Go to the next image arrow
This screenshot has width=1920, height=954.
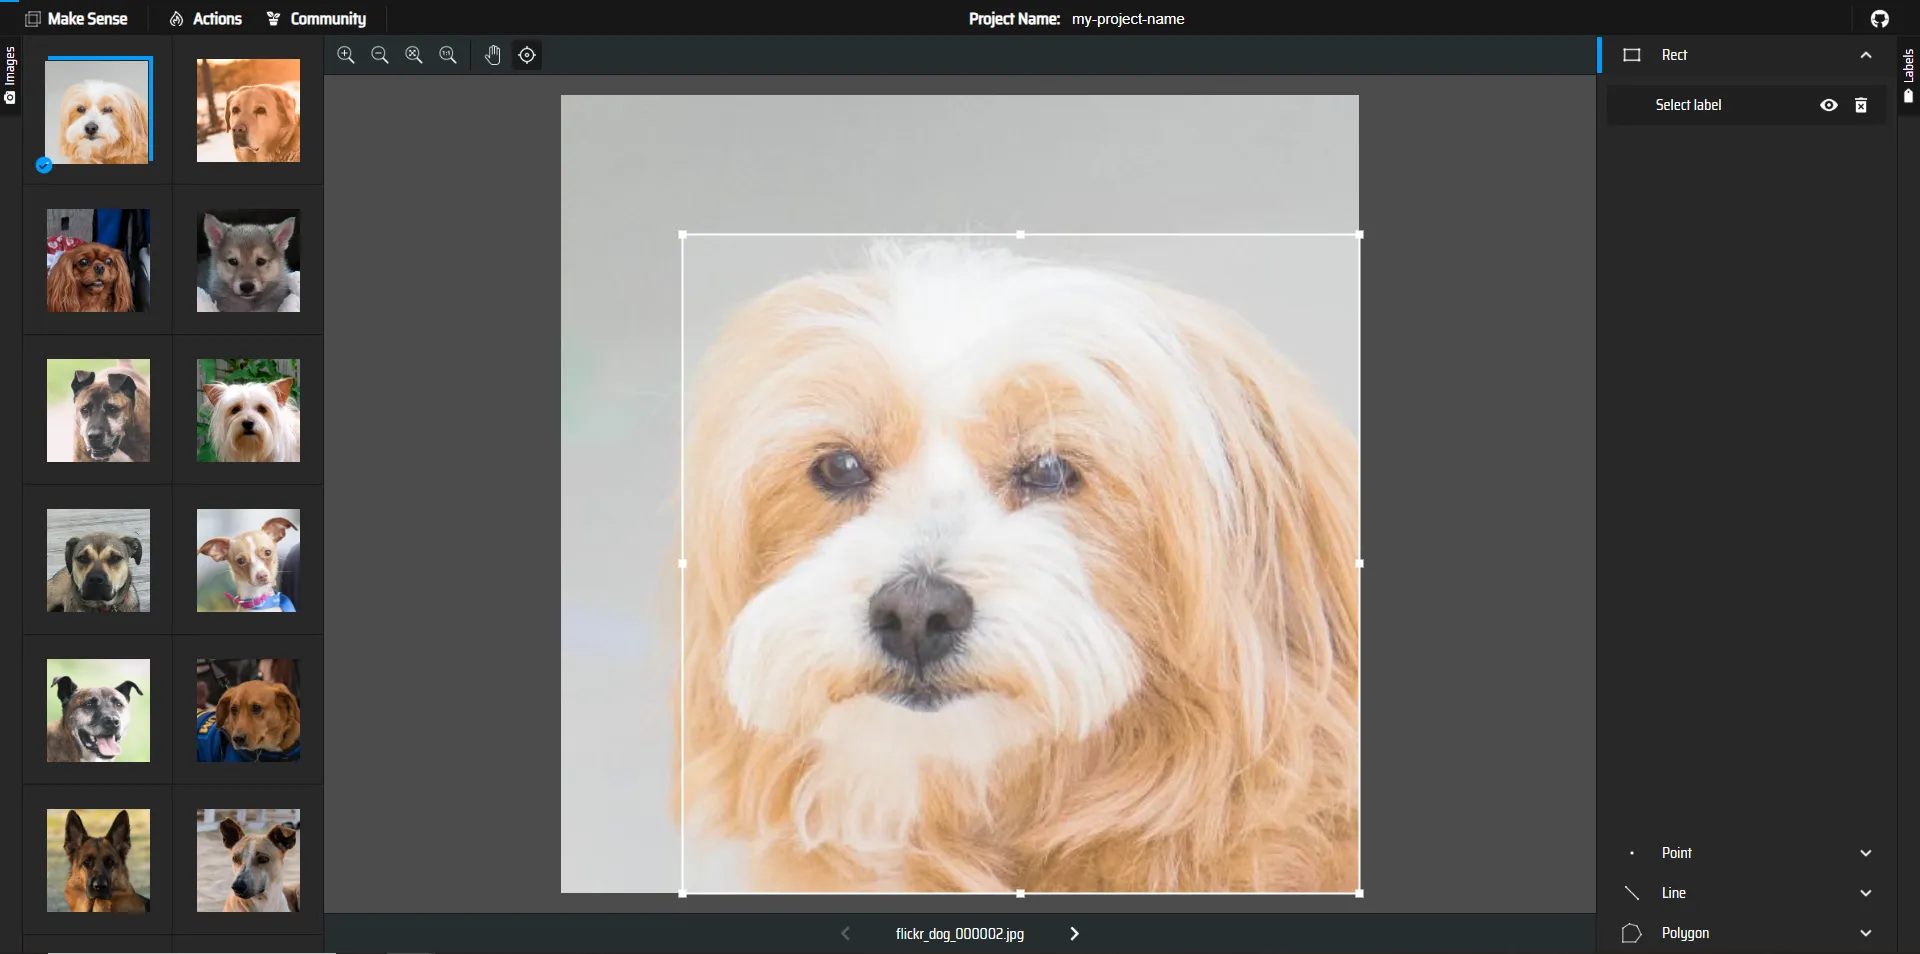1074,934
